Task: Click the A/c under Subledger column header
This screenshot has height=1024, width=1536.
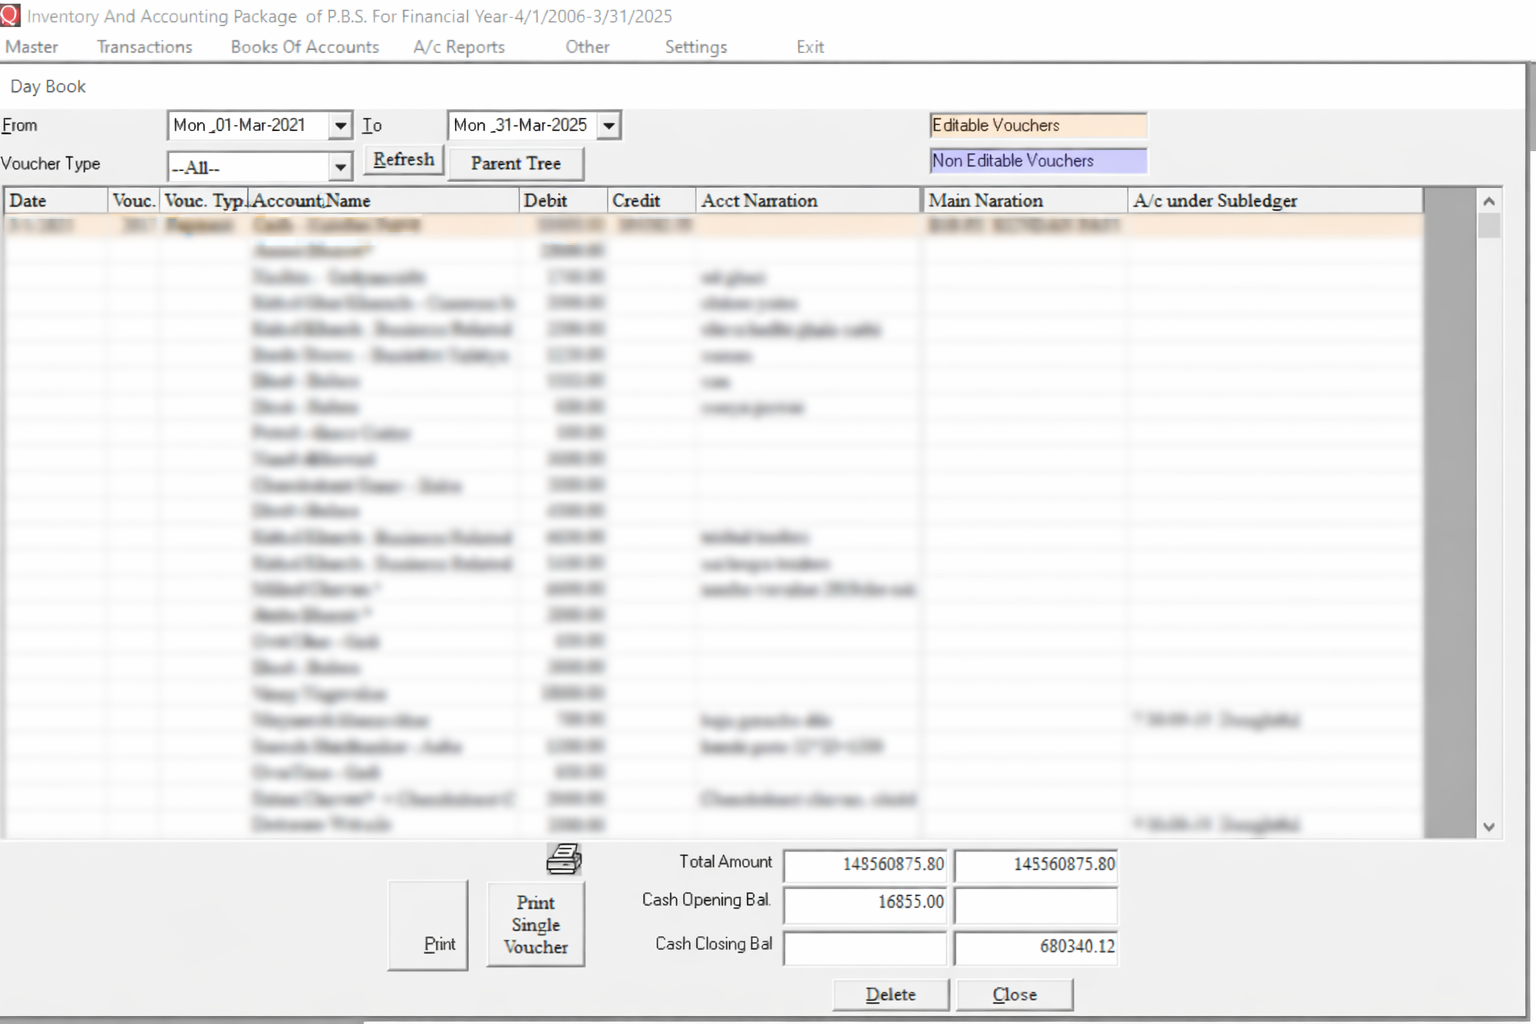Action: point(1275,200)
